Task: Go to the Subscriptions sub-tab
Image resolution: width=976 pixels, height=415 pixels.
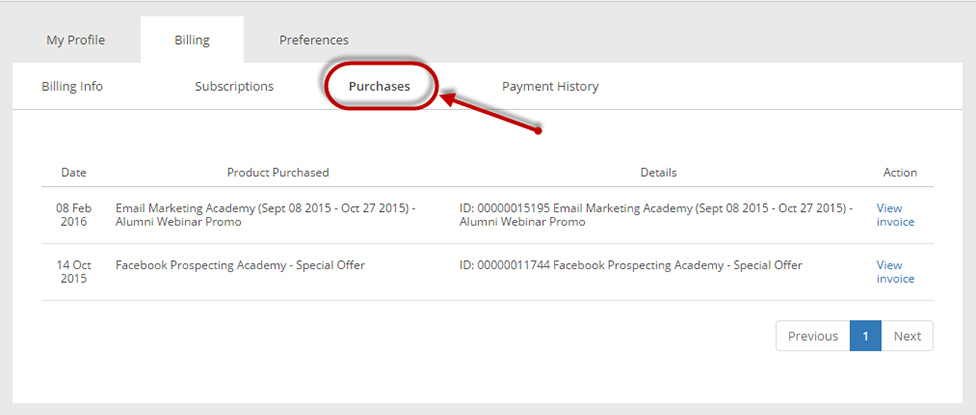Action: coord(234,86)
